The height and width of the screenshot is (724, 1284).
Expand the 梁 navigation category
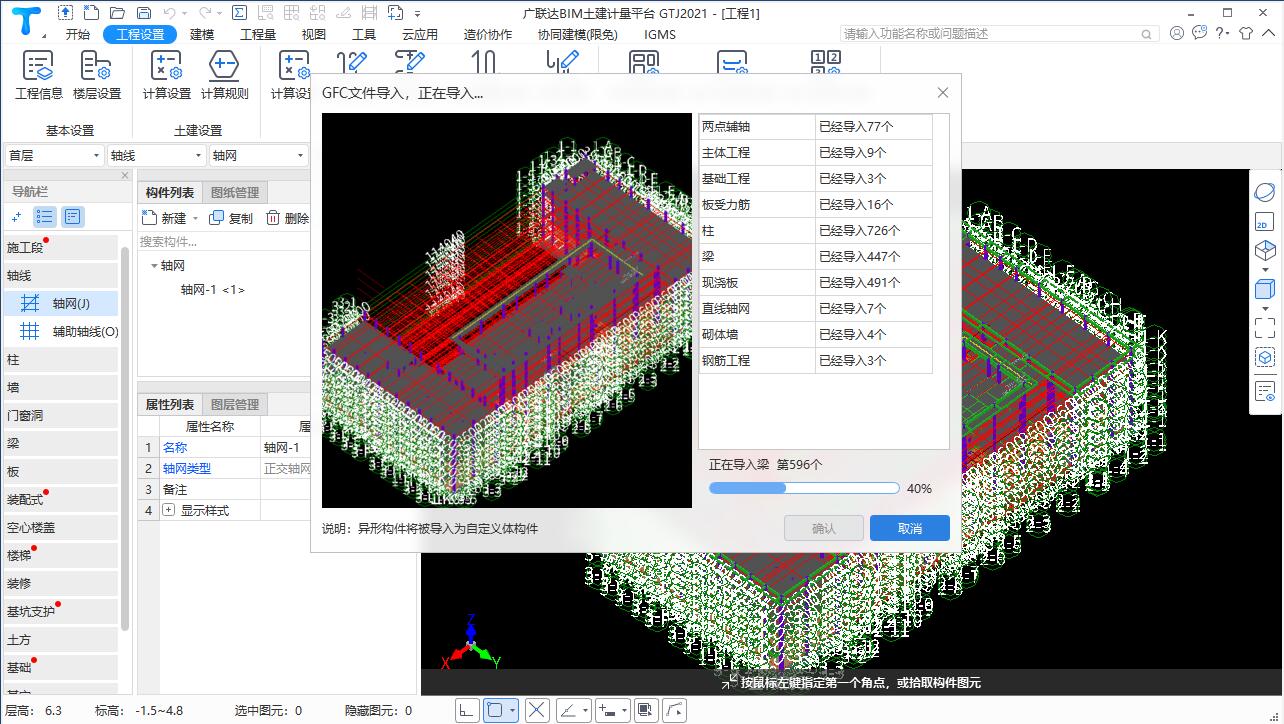[61, 443]
